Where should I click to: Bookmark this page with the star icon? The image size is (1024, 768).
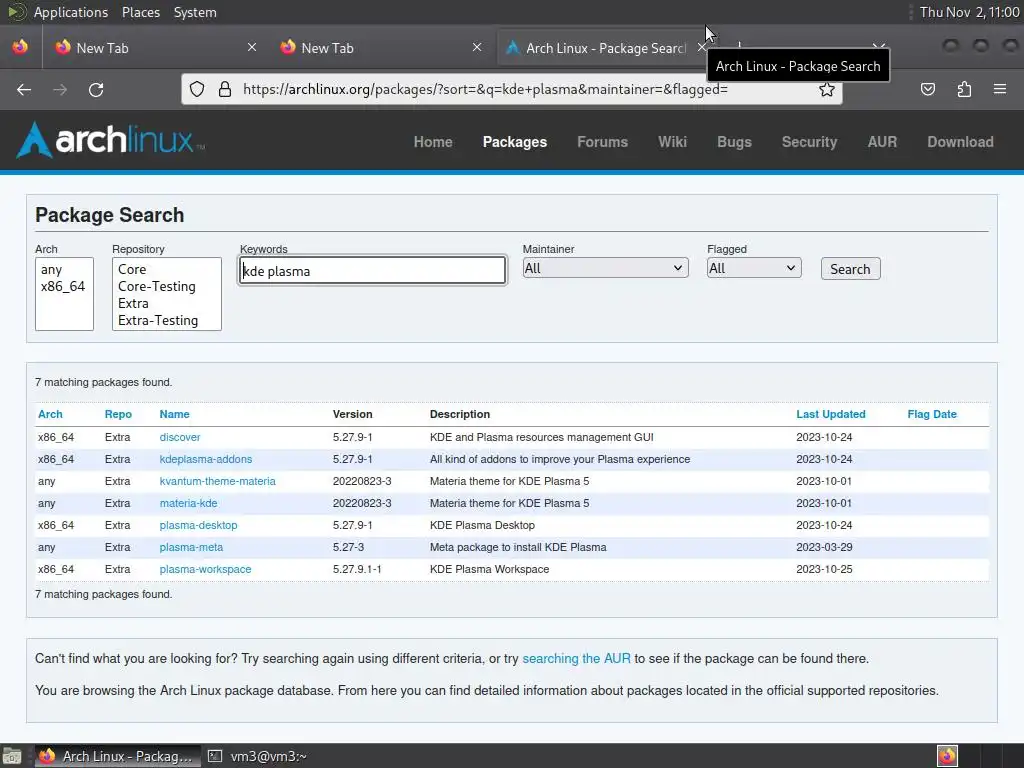pyautogui.click(x=827, y=89)
